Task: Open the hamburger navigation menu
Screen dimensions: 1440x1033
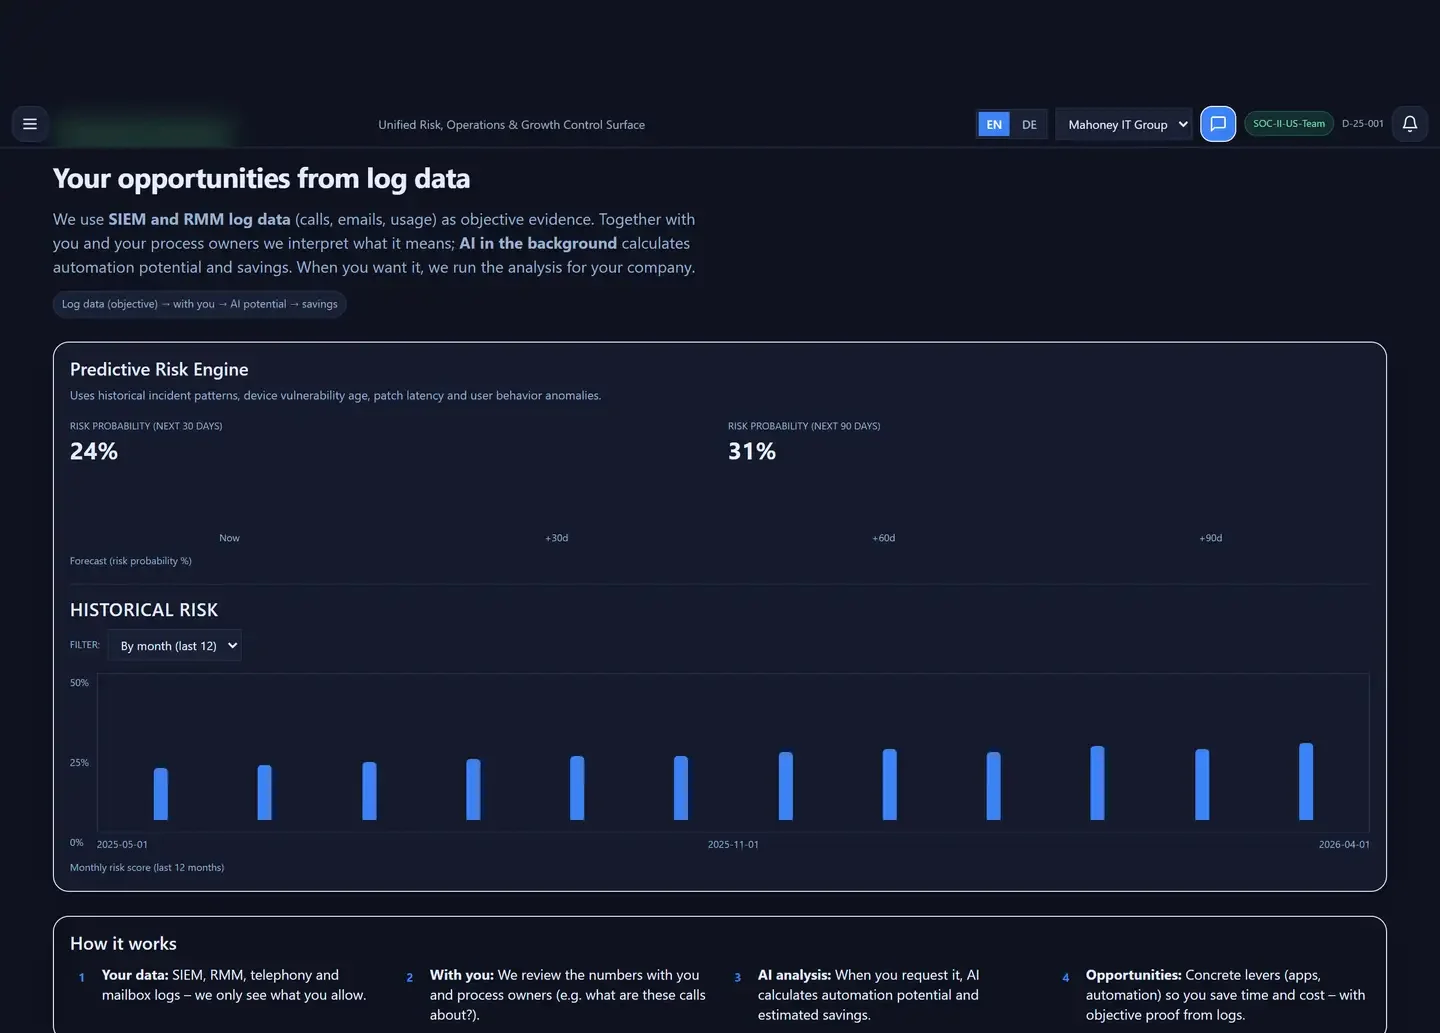Action: pyautogui.click(x=29, y=123)
